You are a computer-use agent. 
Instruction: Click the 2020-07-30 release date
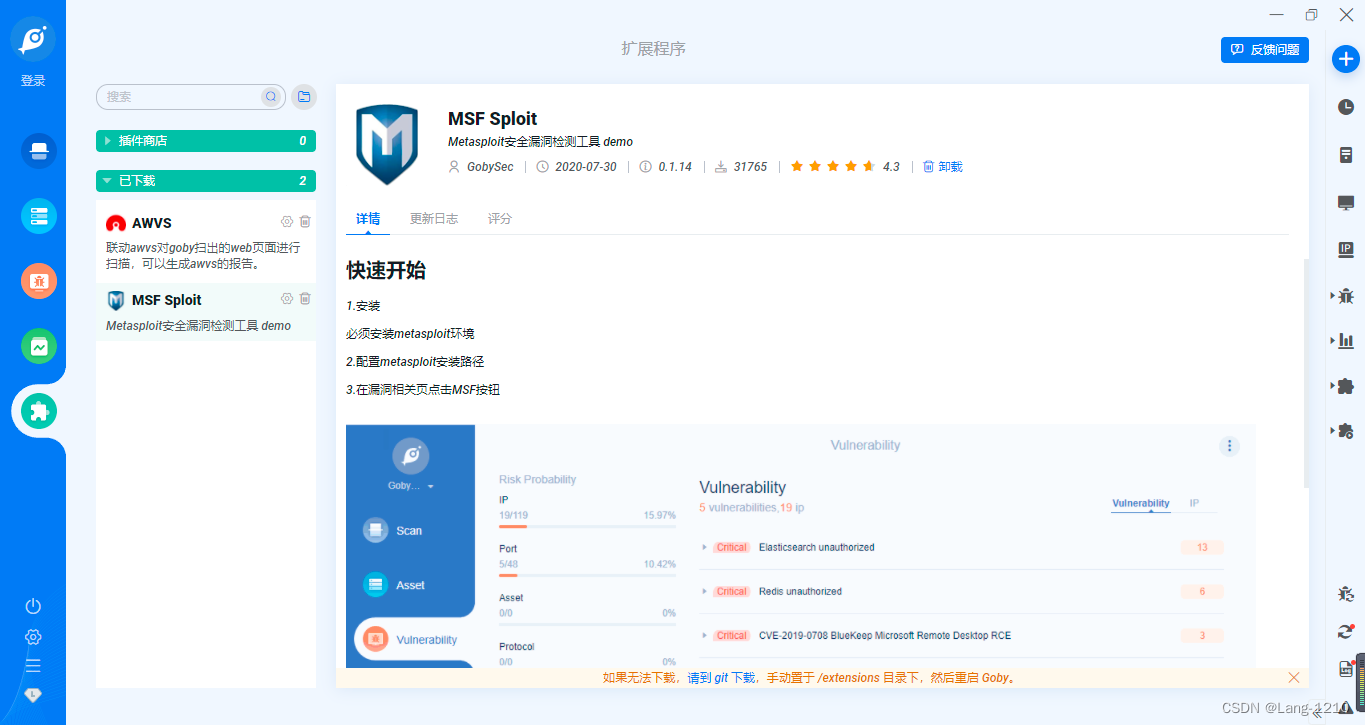click(585, 167)
